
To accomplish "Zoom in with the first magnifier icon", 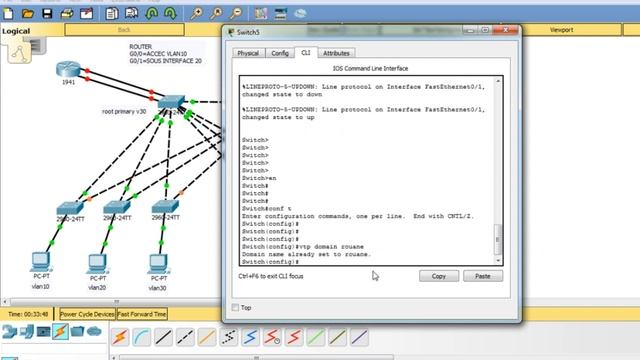I will coord(197,14).
